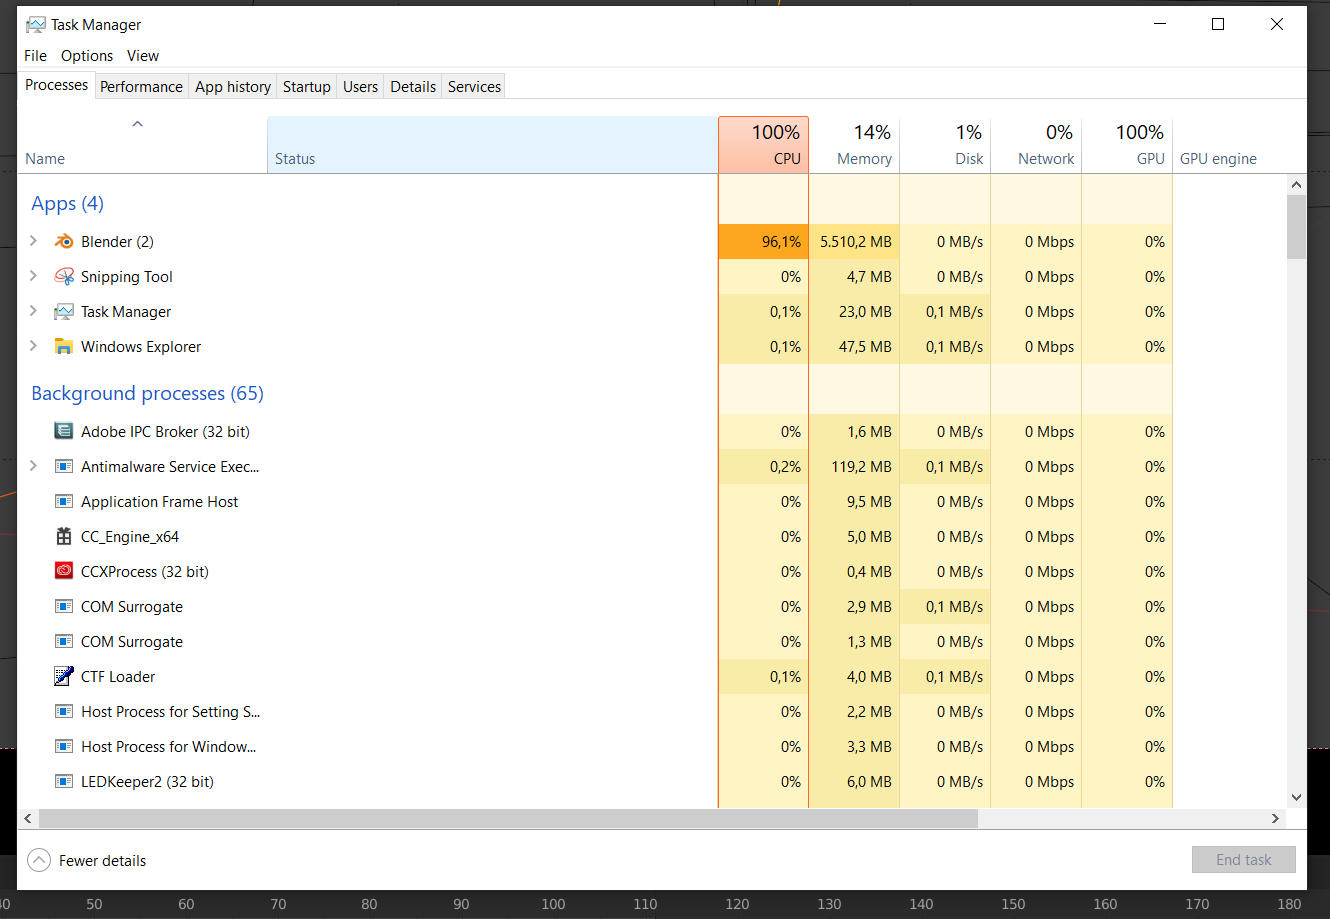
Task: Click the Background processes (65) heading
Action: pos(147,393)
